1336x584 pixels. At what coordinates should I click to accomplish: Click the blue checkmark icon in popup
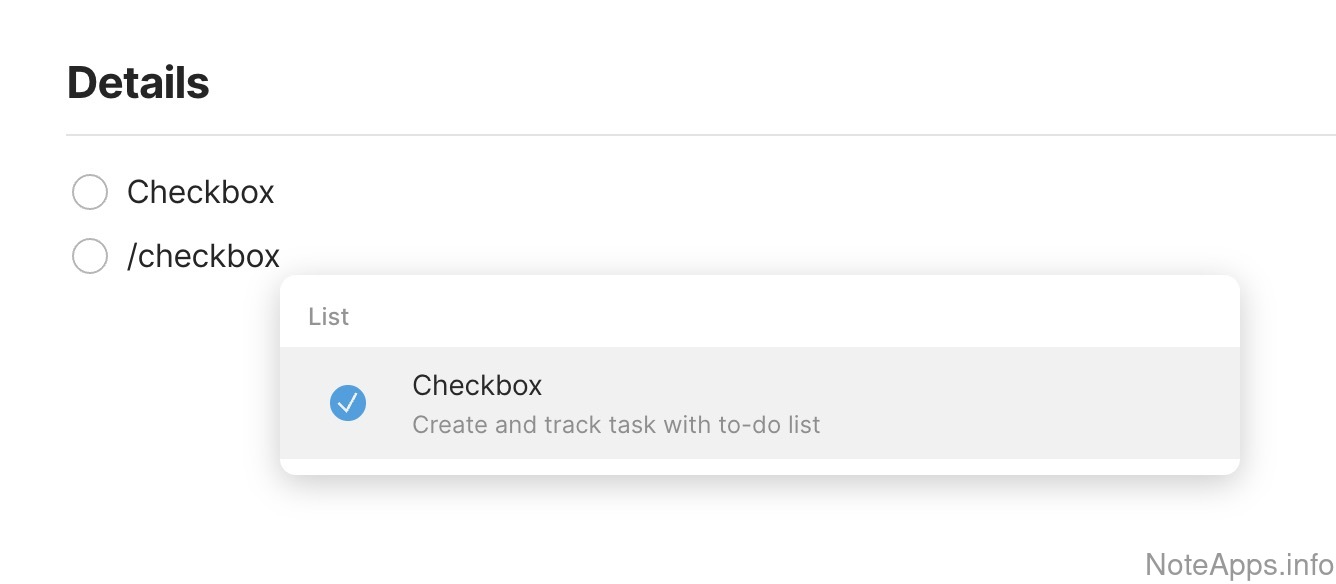tap(348, 403)
